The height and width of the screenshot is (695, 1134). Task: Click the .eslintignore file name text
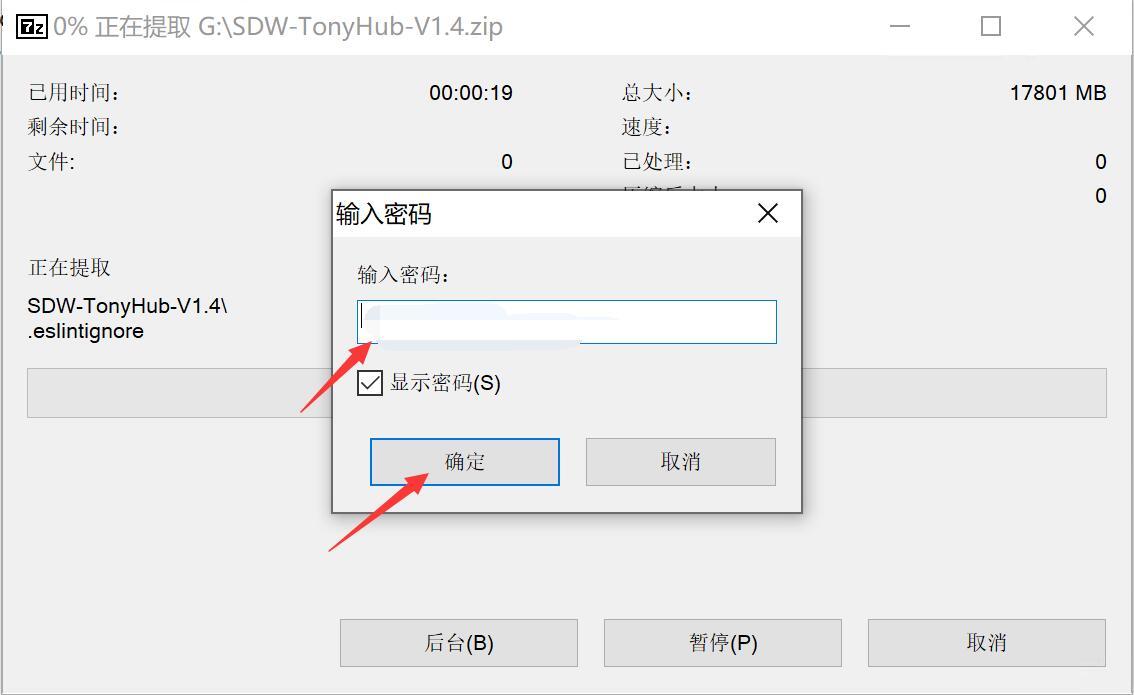[86, 331]
